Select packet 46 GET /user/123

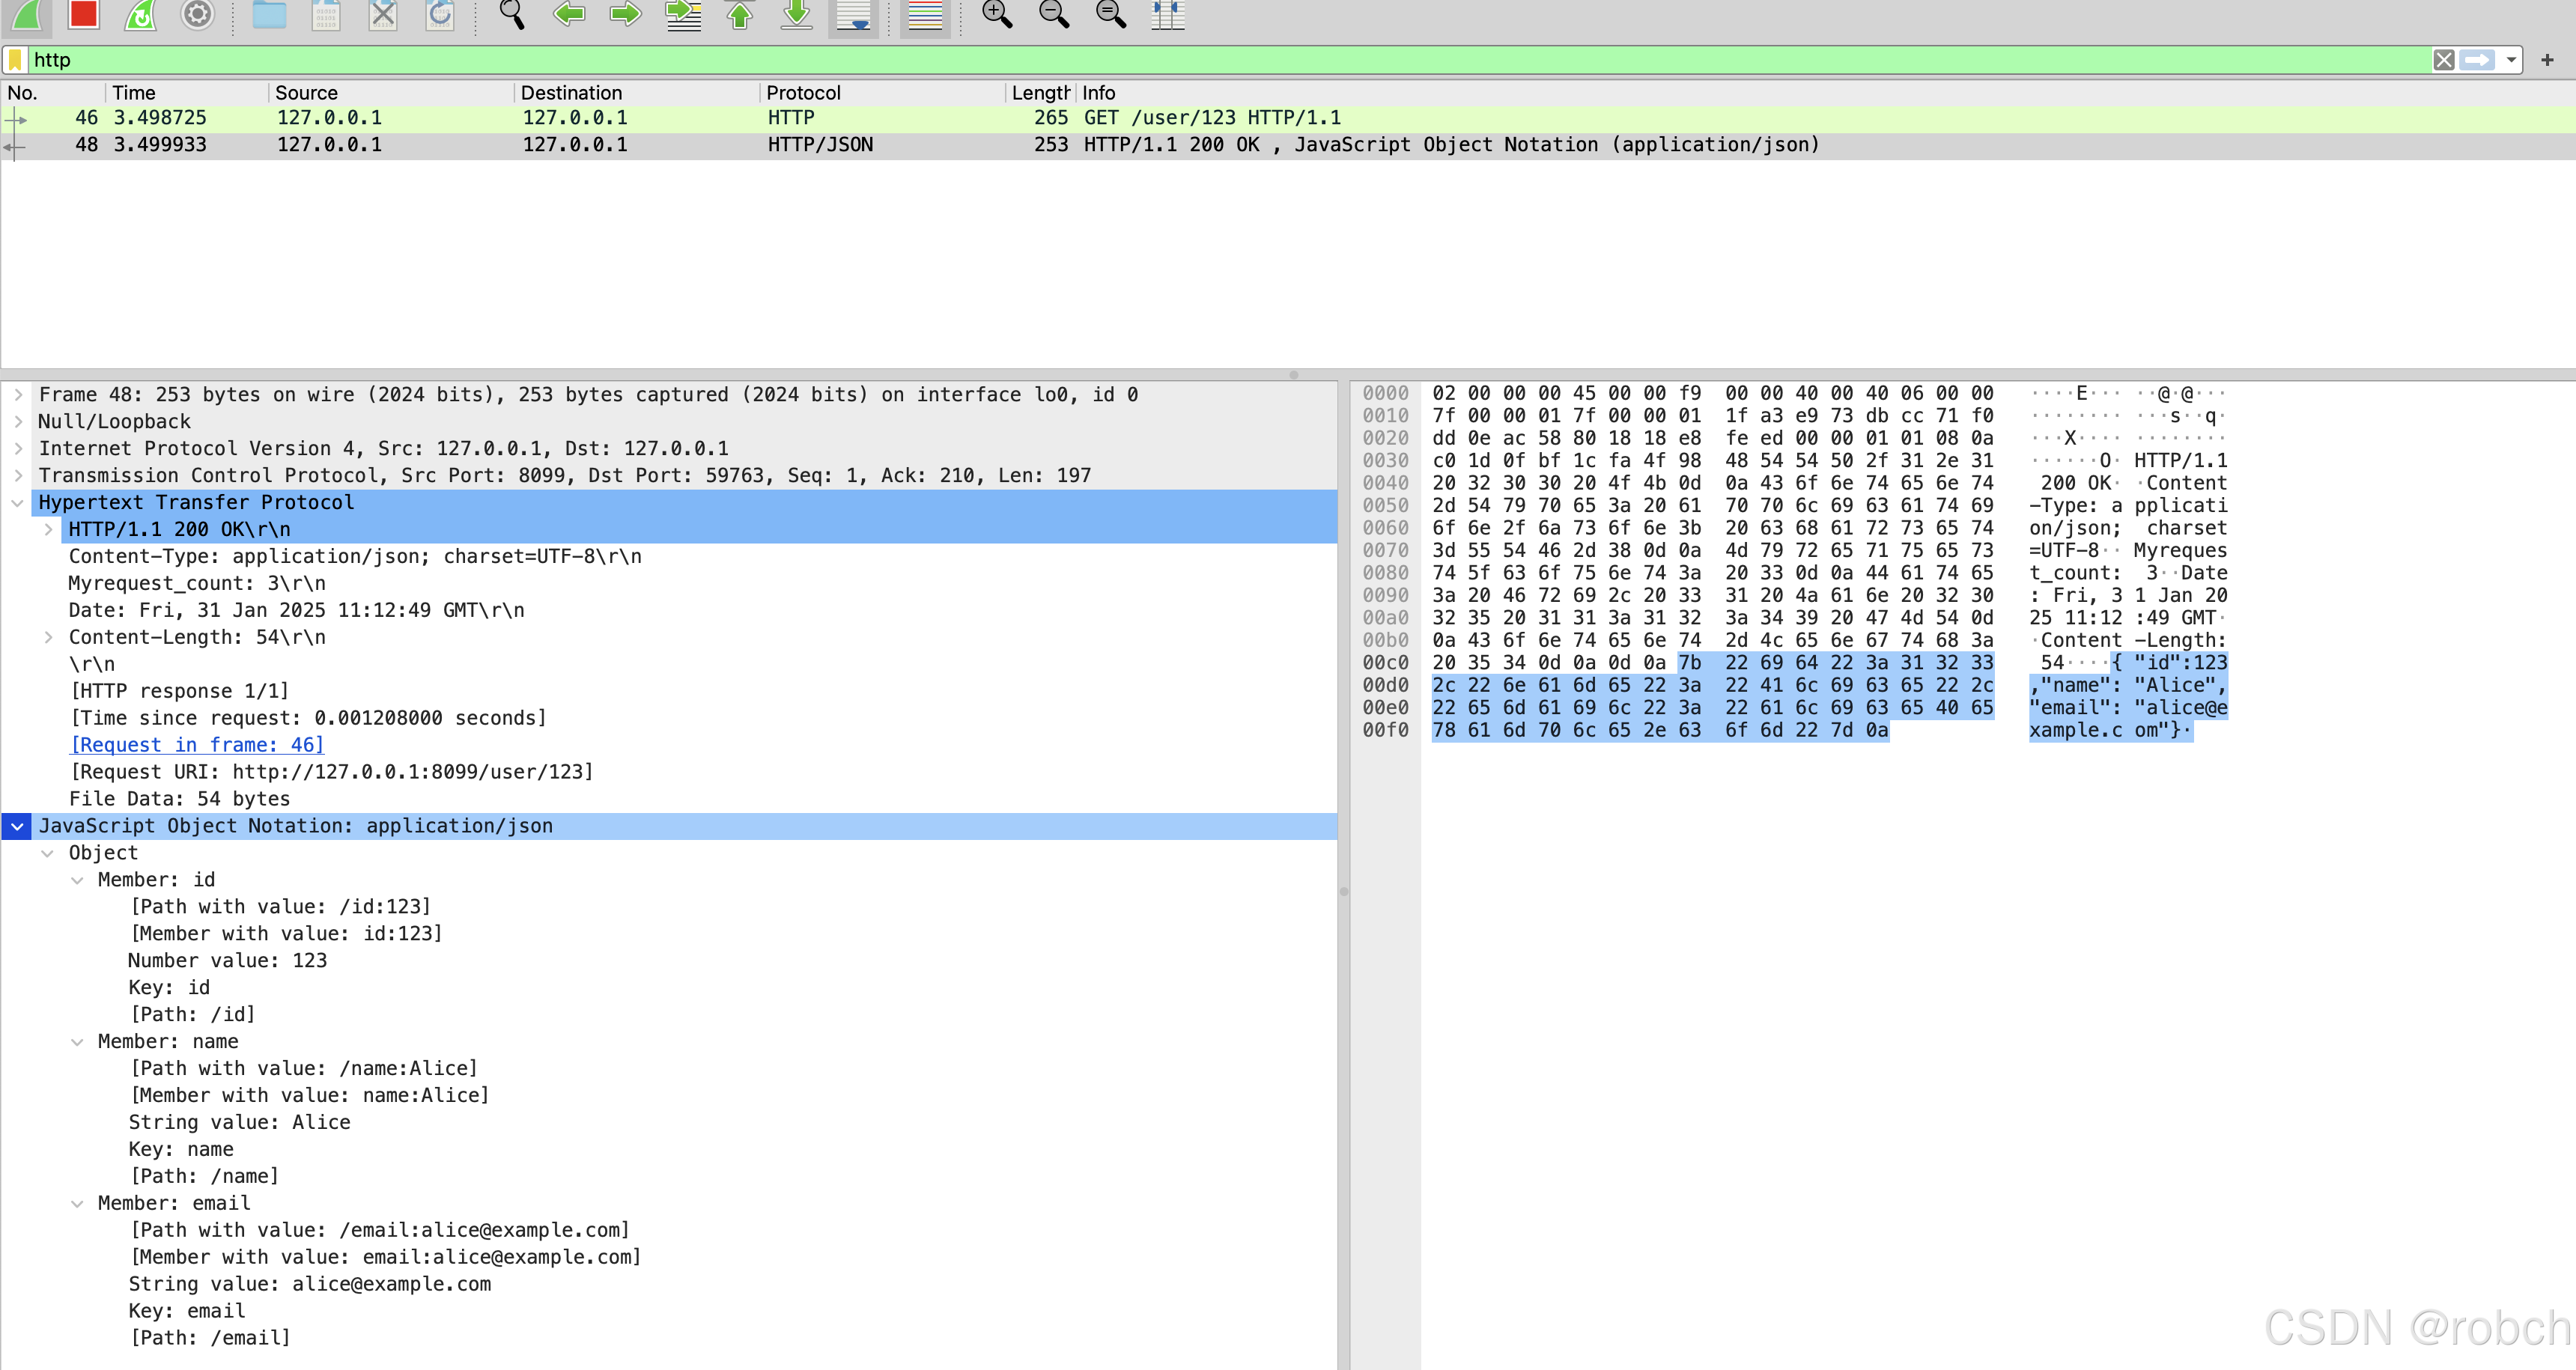(x=1288, y=118)
